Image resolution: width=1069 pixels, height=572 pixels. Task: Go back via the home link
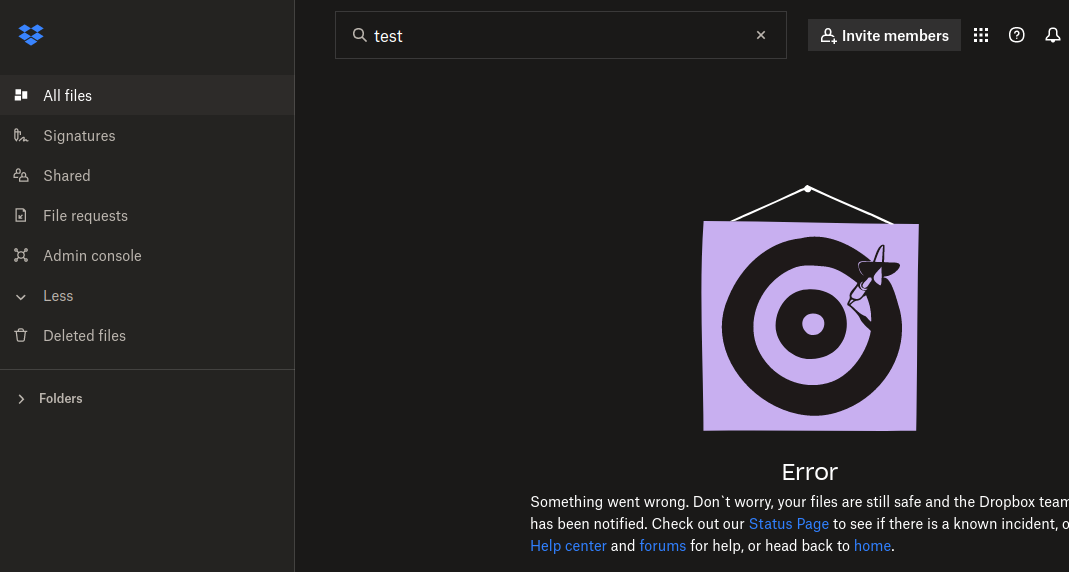[871, 546]
